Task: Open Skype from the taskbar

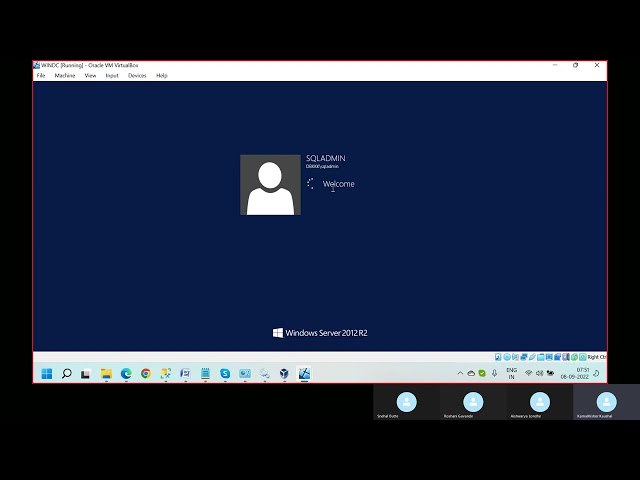Action: [225, 373]
